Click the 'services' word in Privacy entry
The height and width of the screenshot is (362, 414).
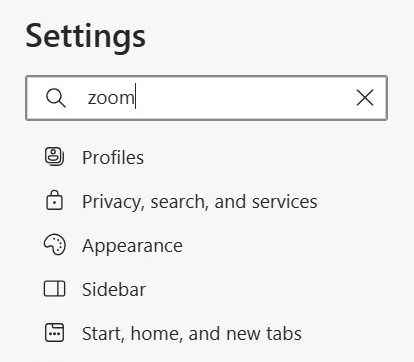(x=285, y=202)
